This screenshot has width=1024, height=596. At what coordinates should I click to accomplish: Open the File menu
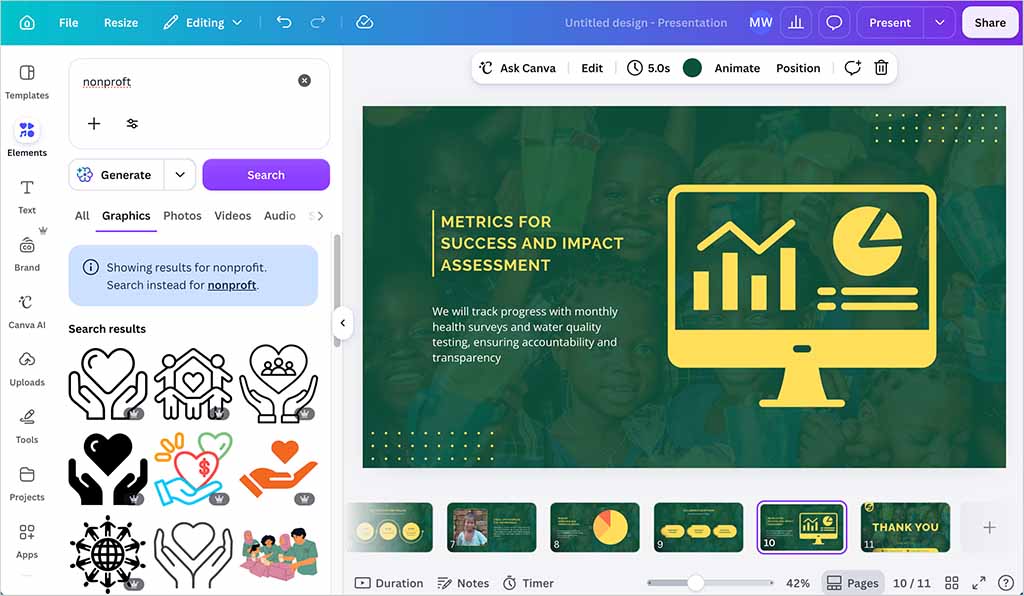pos(69,22)
